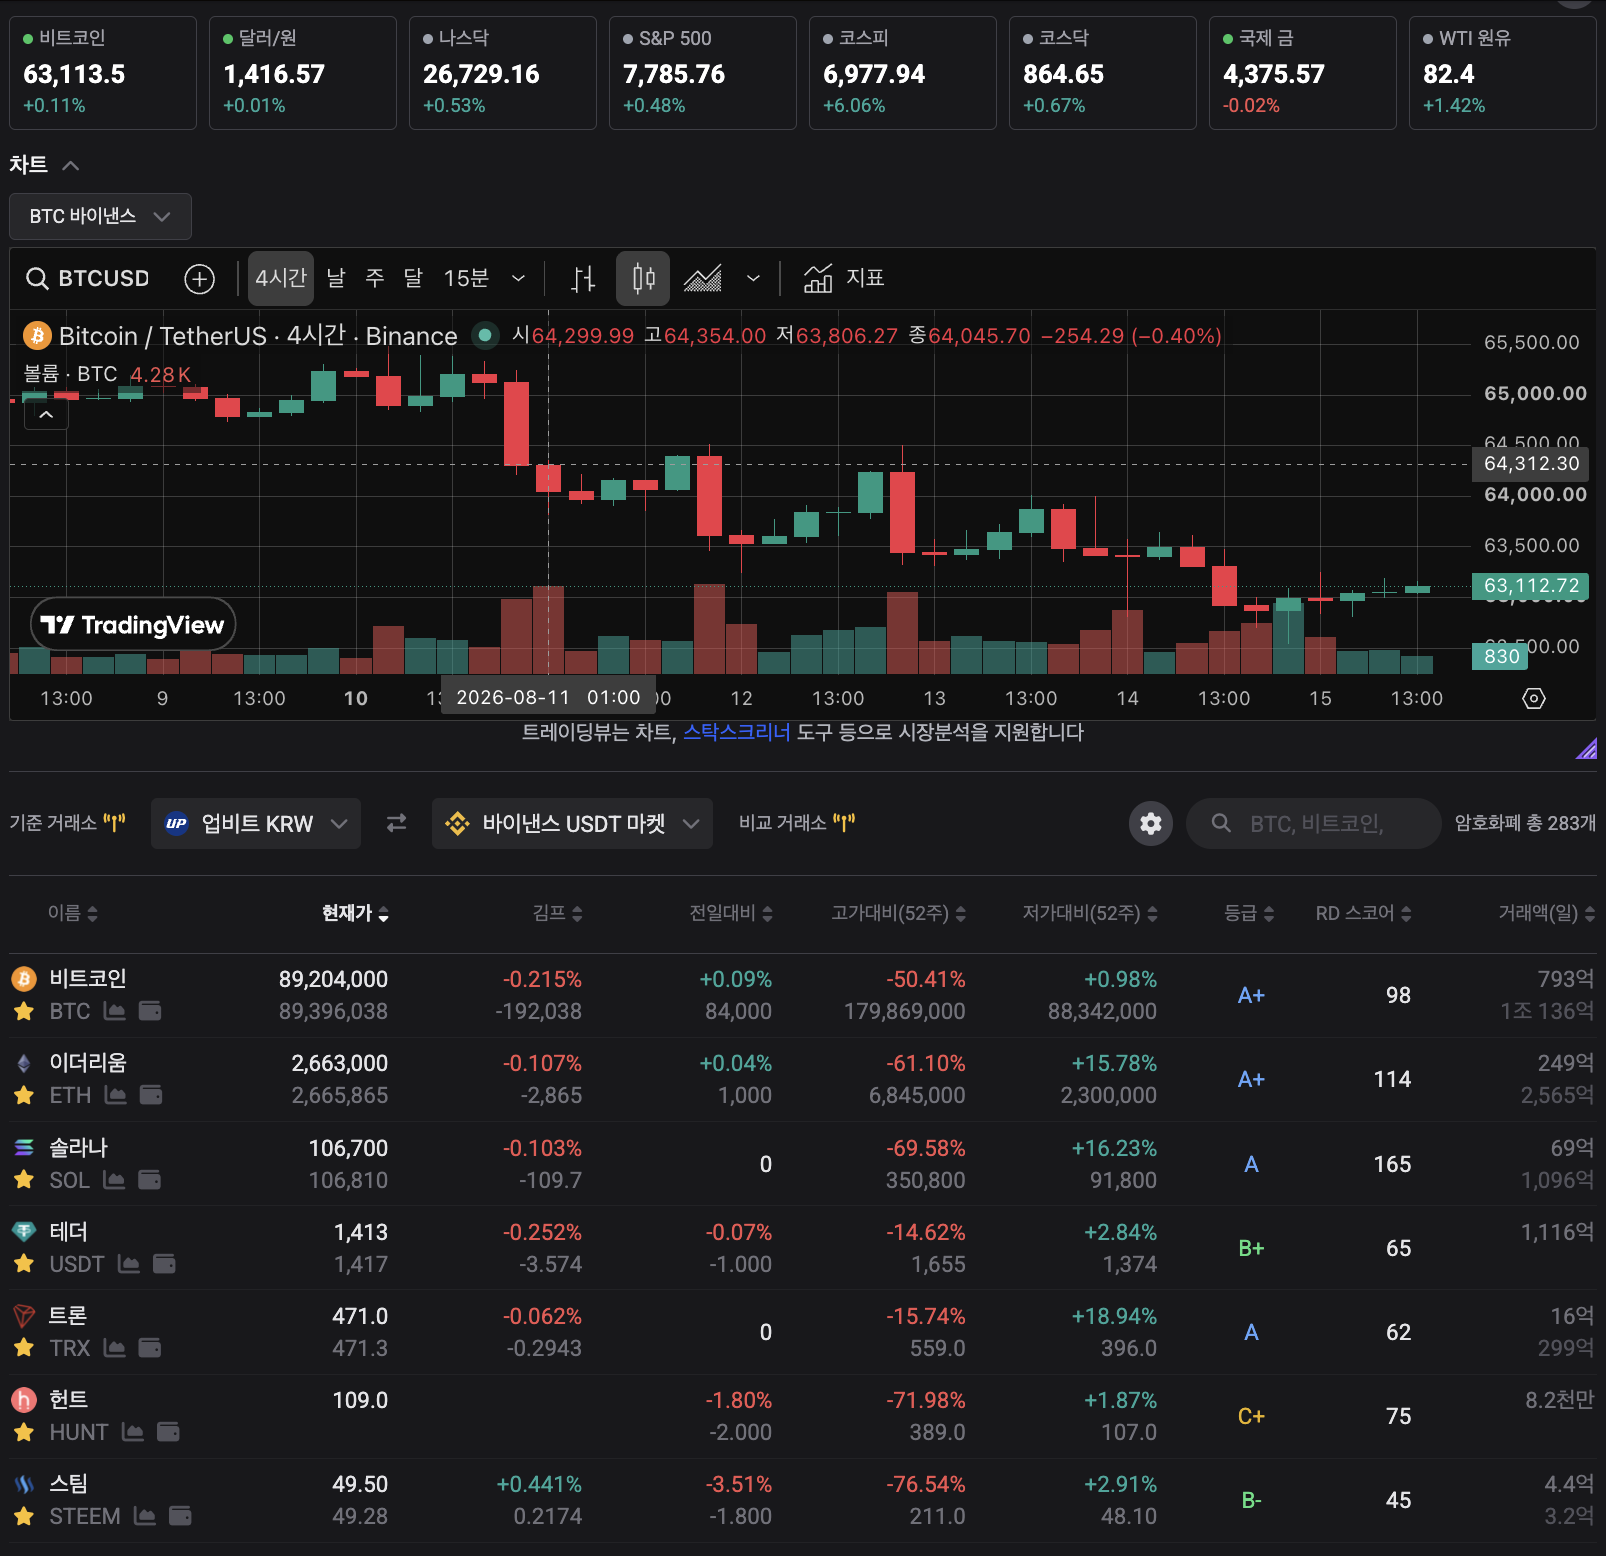Select the 달 monthly interval
The height and width of the screenshot is (1556, 1606).
pyautogui.click(x=413, y=278)
